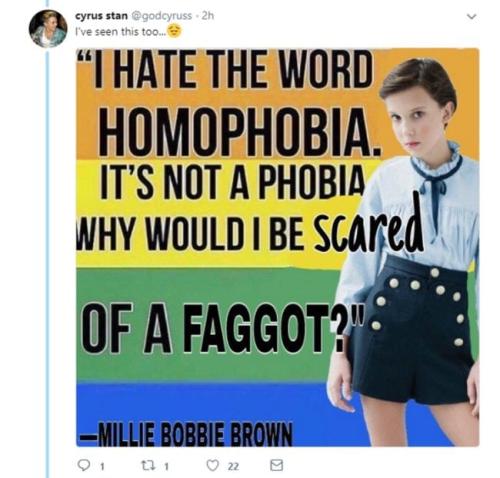500x478 pixels.
Task: Click the retweet count of 1
Action: click(x=167, y=466)
